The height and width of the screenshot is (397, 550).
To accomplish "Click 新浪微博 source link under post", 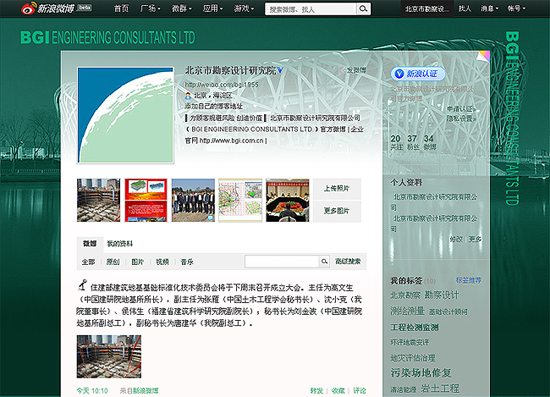I will [x=145, y=390].
